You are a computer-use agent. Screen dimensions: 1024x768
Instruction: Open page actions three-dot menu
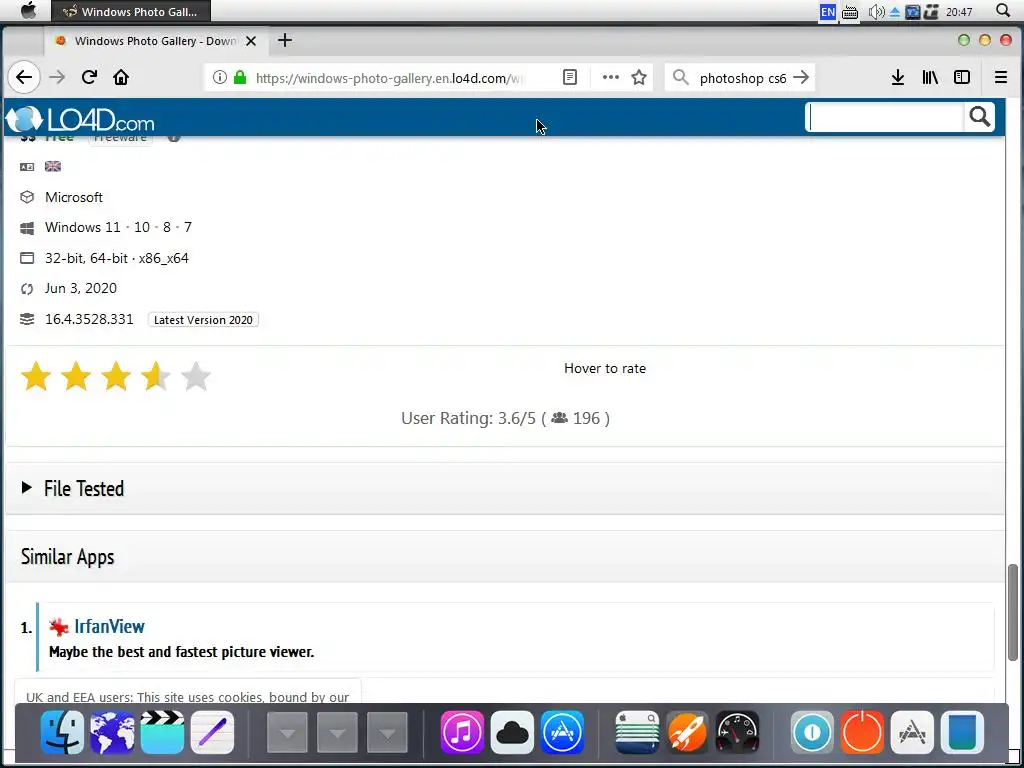(x=611, y=78)
